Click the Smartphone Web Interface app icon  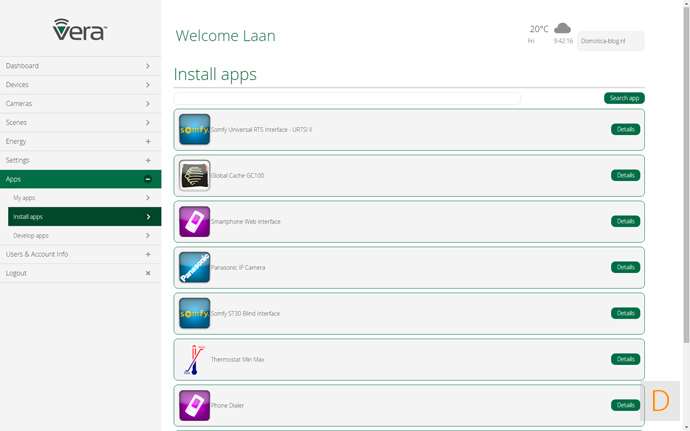click(194, 222)
